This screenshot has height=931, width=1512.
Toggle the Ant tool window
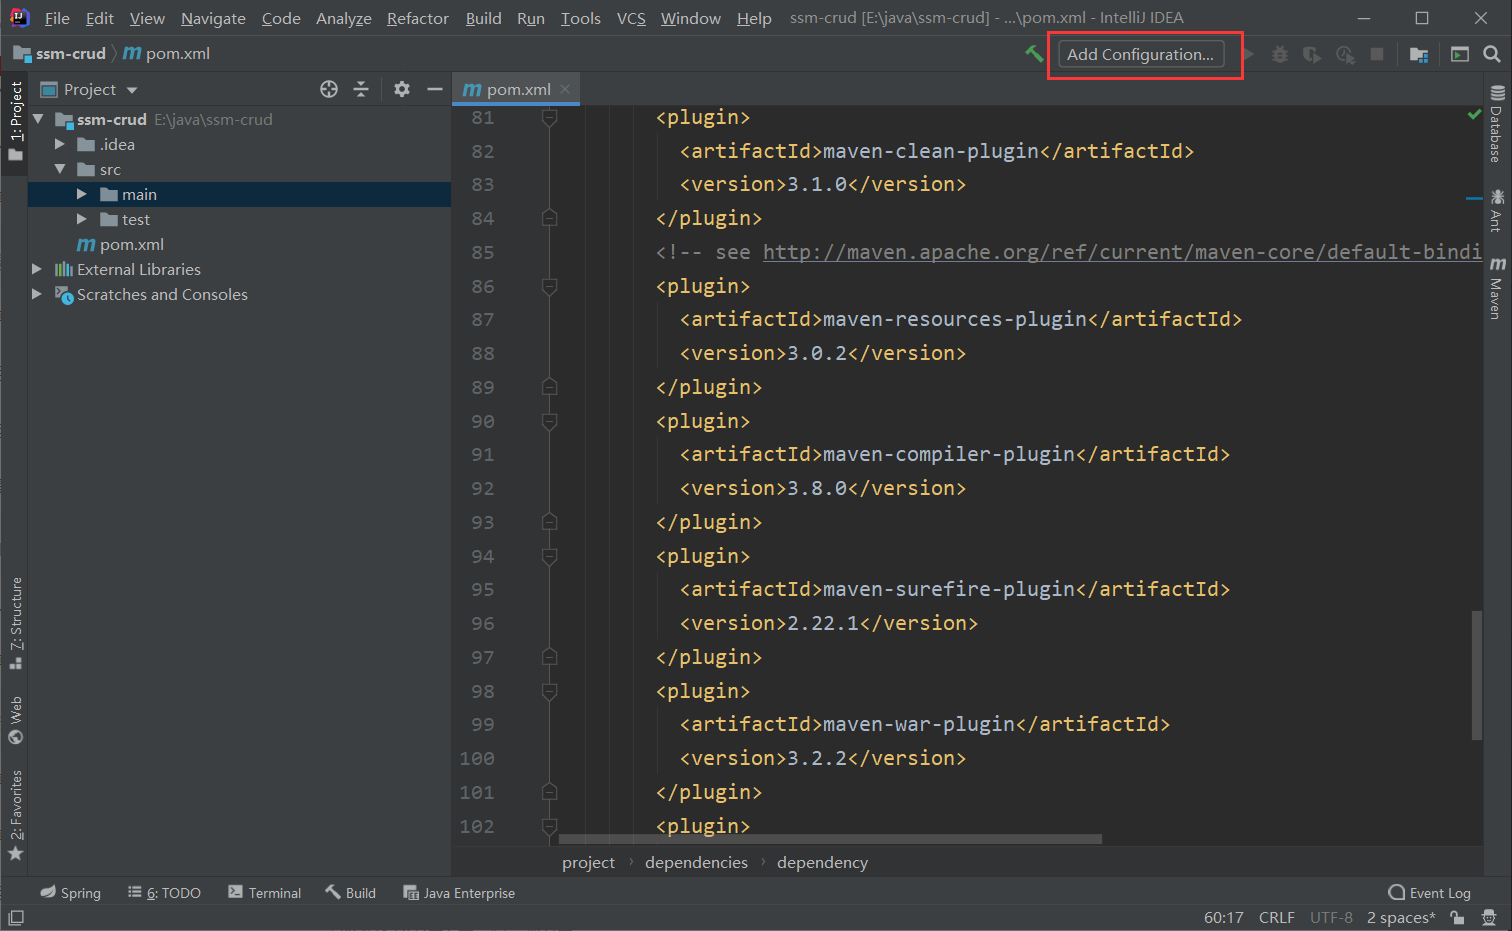[x=1497, y=211]
